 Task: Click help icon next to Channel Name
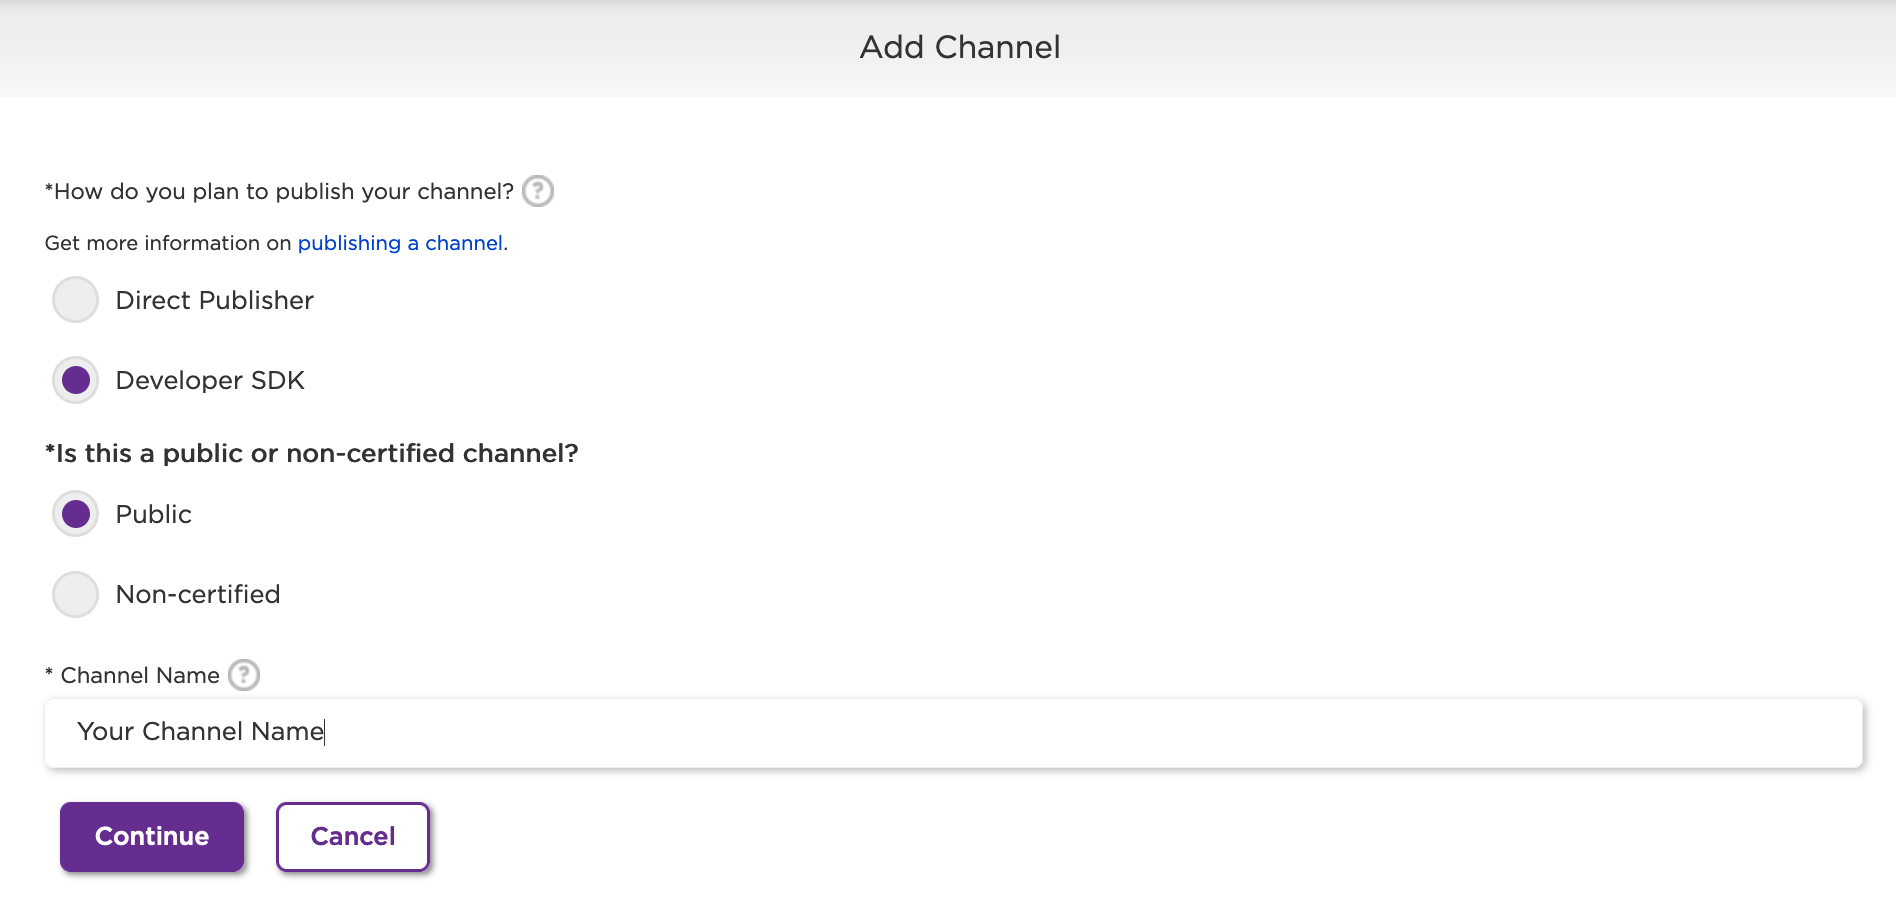244,675
